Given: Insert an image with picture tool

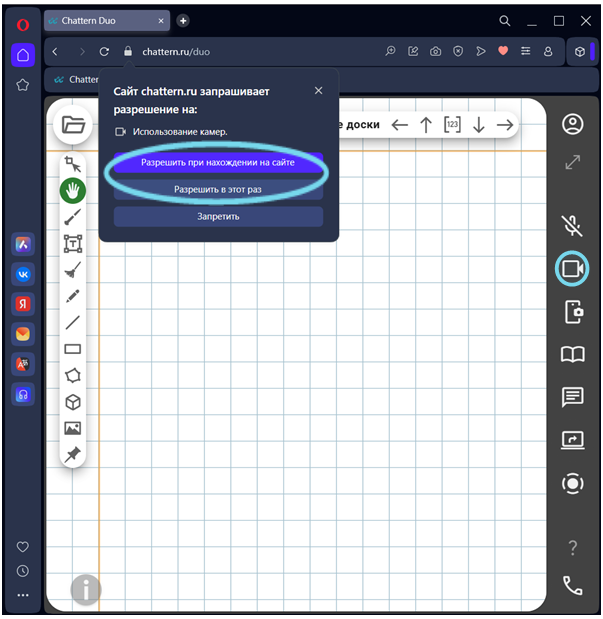Looking at the screenshot, I should pos(72,428).
